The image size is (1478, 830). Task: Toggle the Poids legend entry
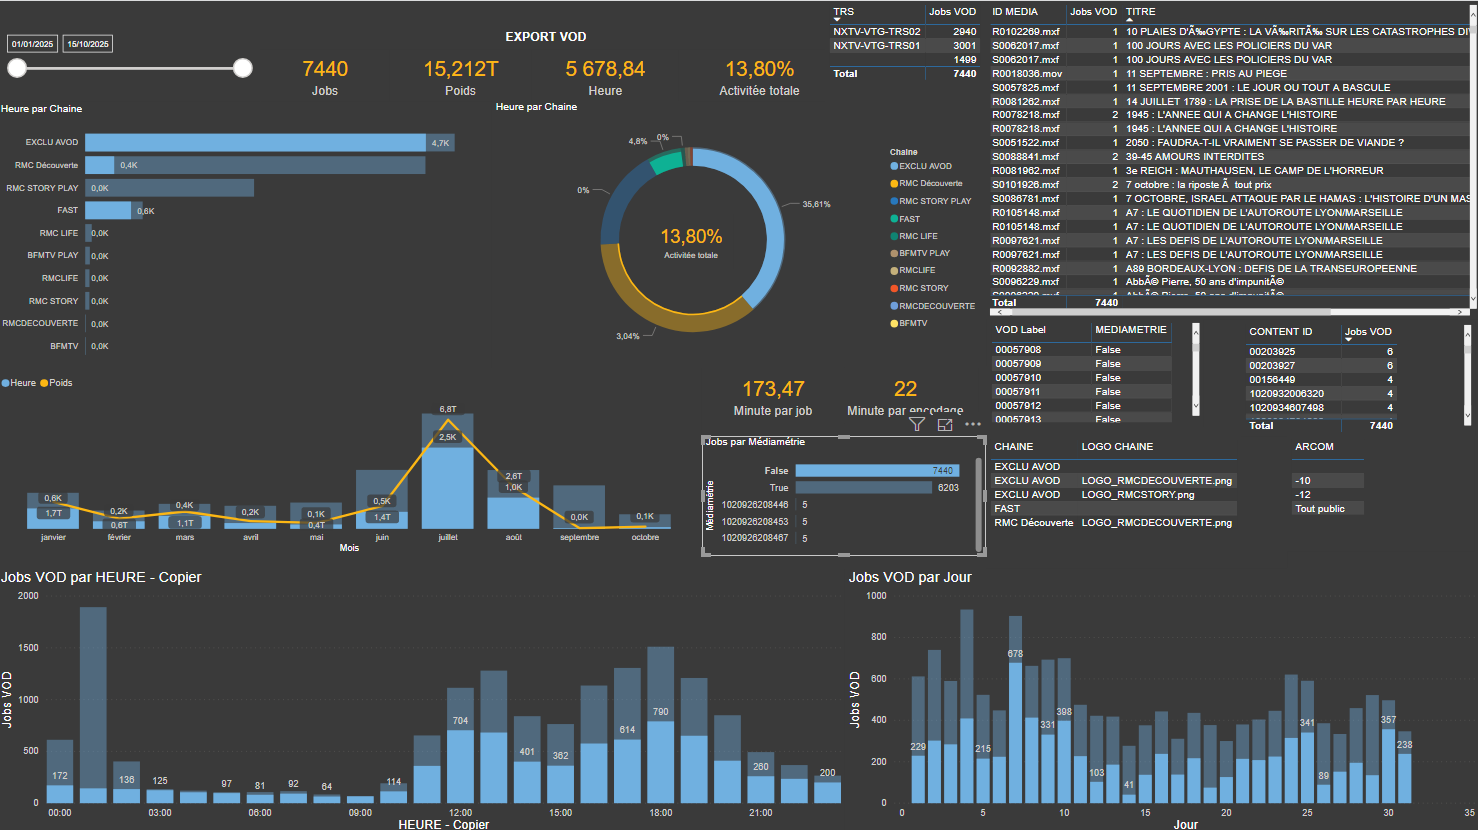56,383
